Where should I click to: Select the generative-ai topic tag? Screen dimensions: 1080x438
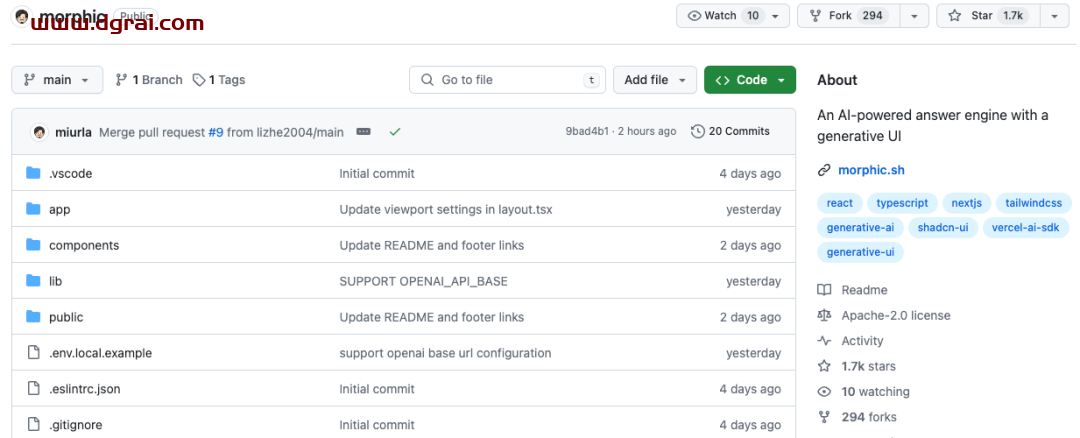(861, 228)
